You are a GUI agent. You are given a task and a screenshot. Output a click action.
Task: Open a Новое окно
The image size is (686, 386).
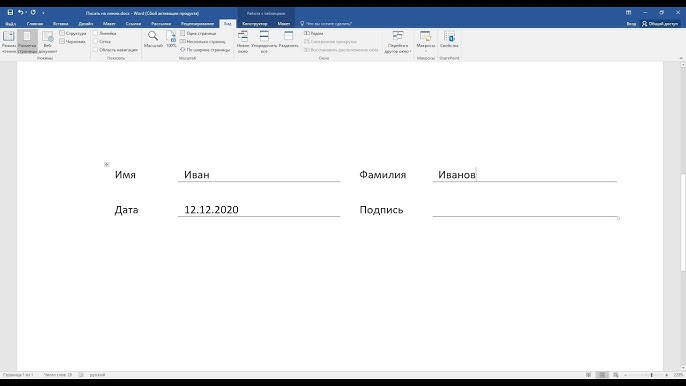click(243, 42)
